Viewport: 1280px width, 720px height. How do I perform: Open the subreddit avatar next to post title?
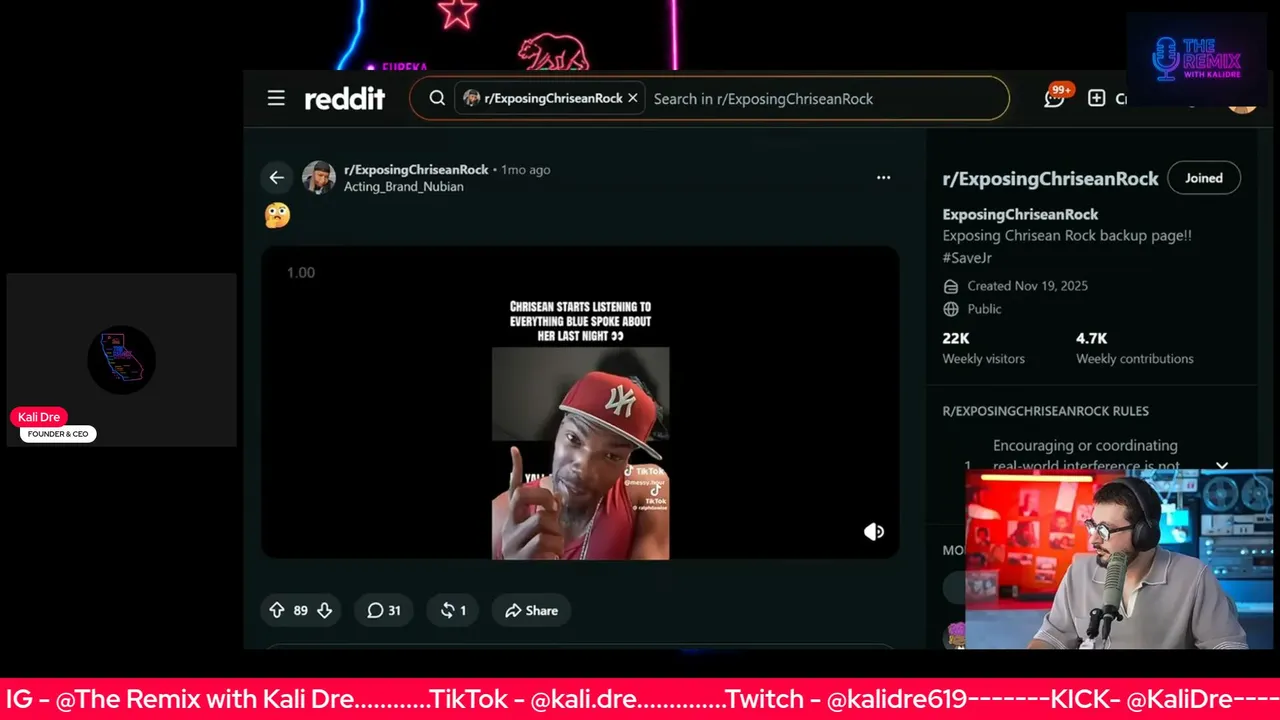319,177
